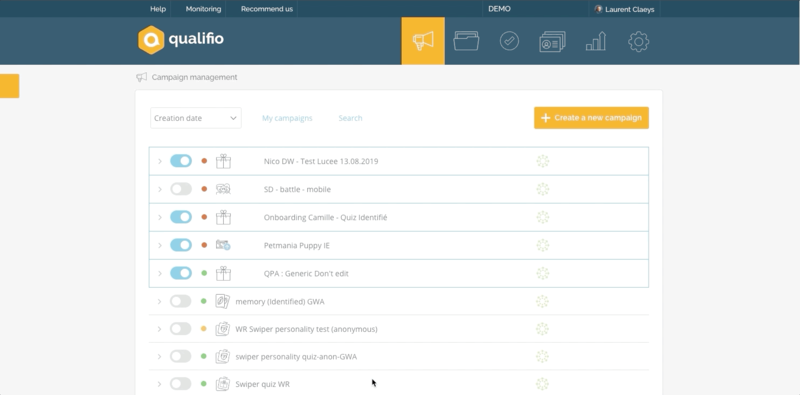Click the loading spinner on memory GWA row
Viewport: 800px width, 395px height.
point(542,301)
